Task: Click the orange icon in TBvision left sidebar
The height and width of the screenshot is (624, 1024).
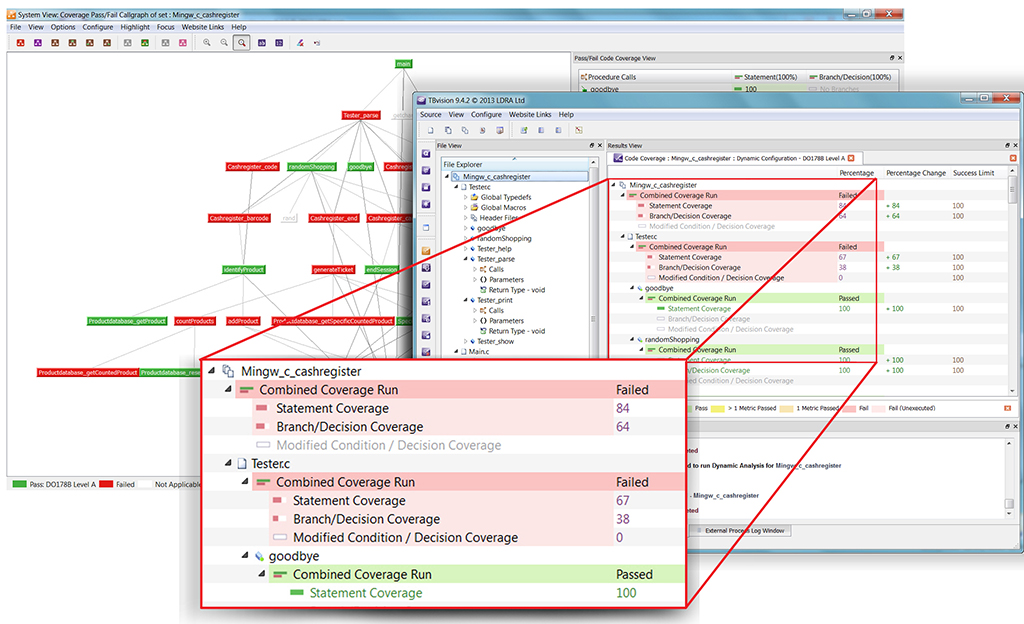Action: [x=425, y=251]
